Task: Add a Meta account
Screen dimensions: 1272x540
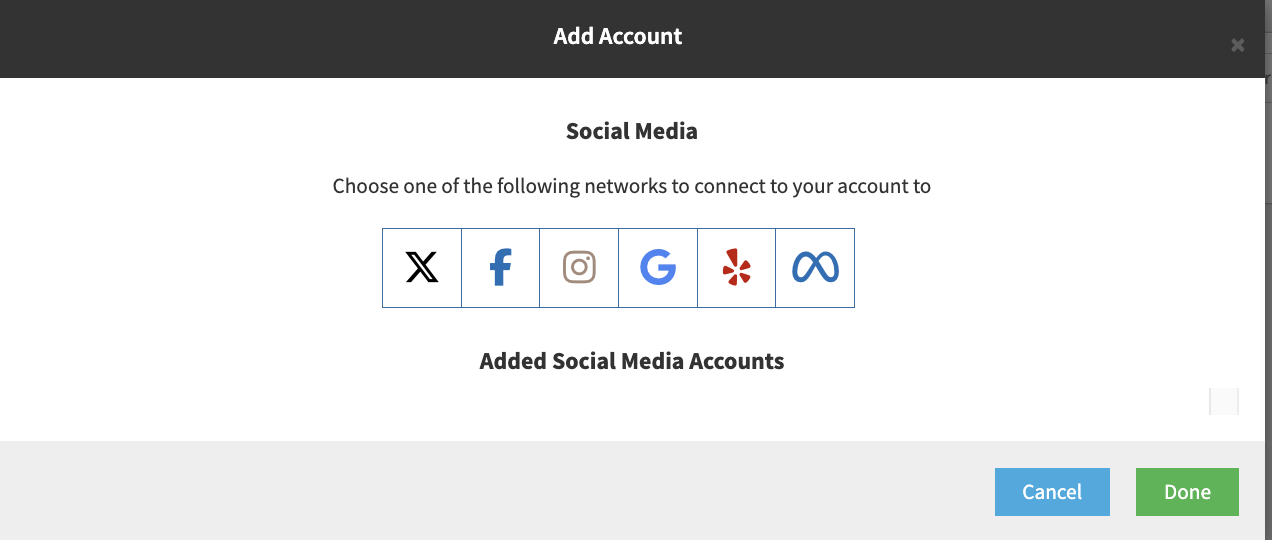Action: click(815, 268)
